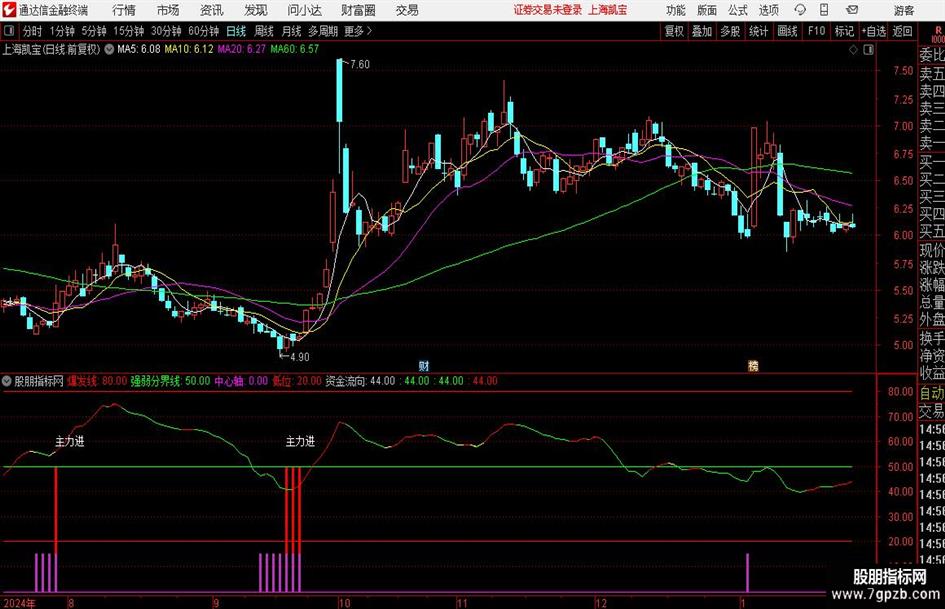Expand the indicator dropdown beside 股朋指标网

(x=7, y=381)
